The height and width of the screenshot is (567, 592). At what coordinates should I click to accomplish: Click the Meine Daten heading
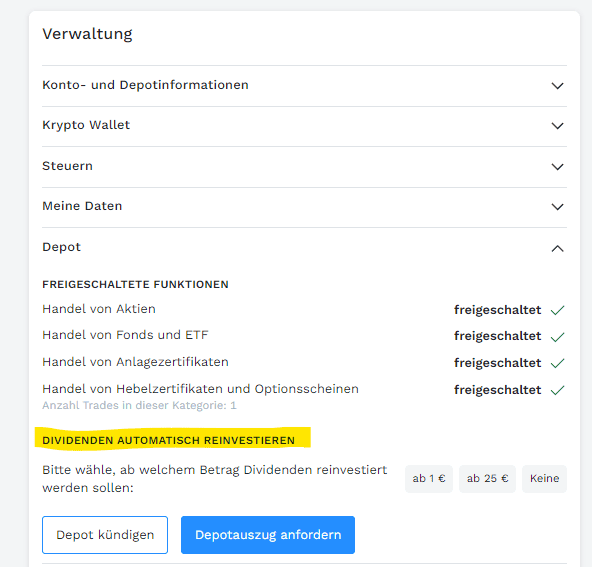[x=82, y=206]
